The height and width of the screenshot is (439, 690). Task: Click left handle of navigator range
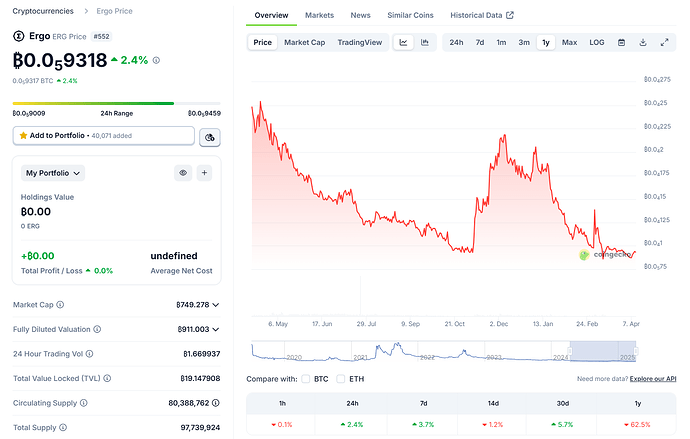click(x=570, y=351)
